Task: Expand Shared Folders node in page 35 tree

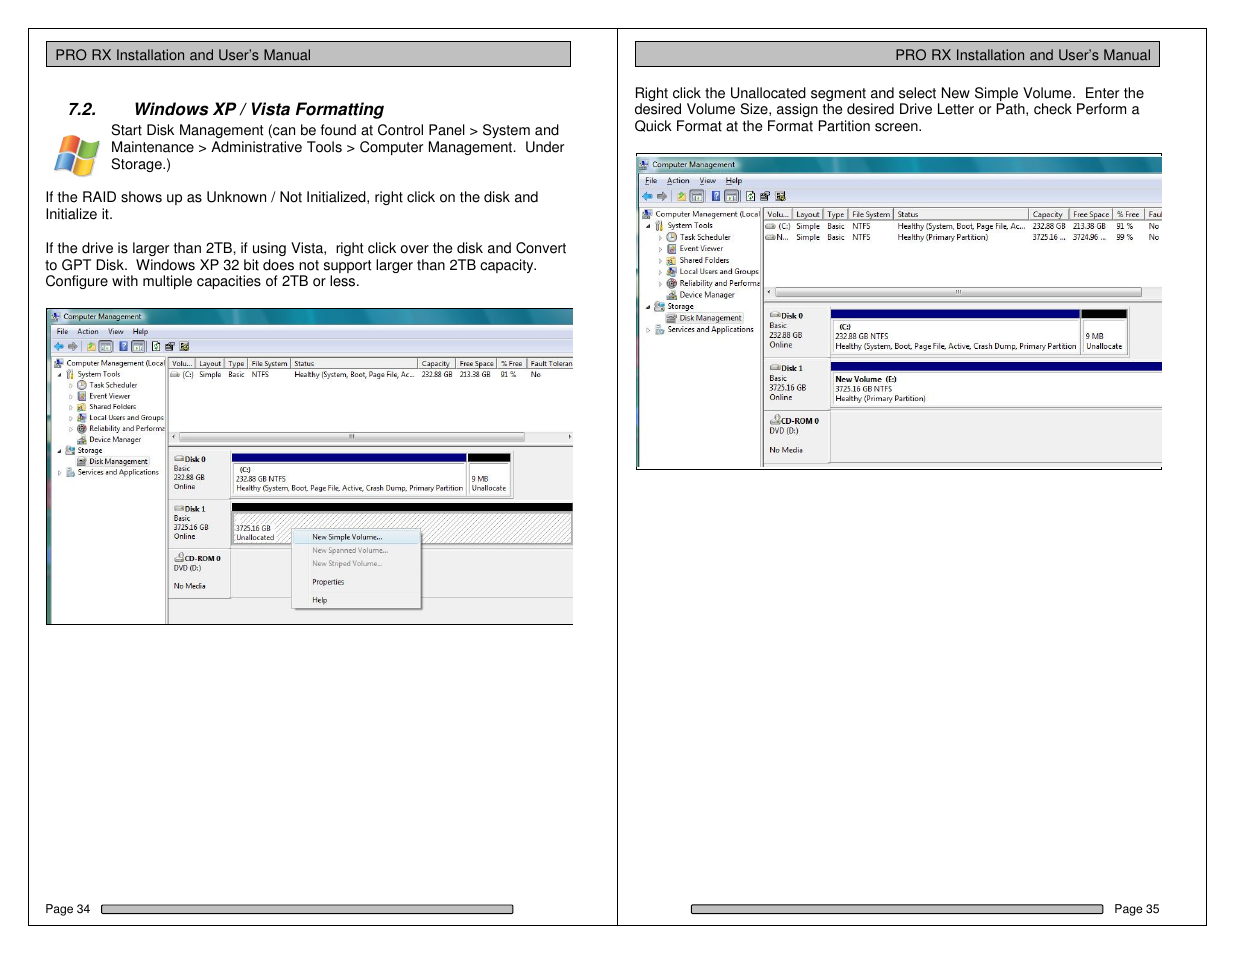Action: [x=660, y=260]
